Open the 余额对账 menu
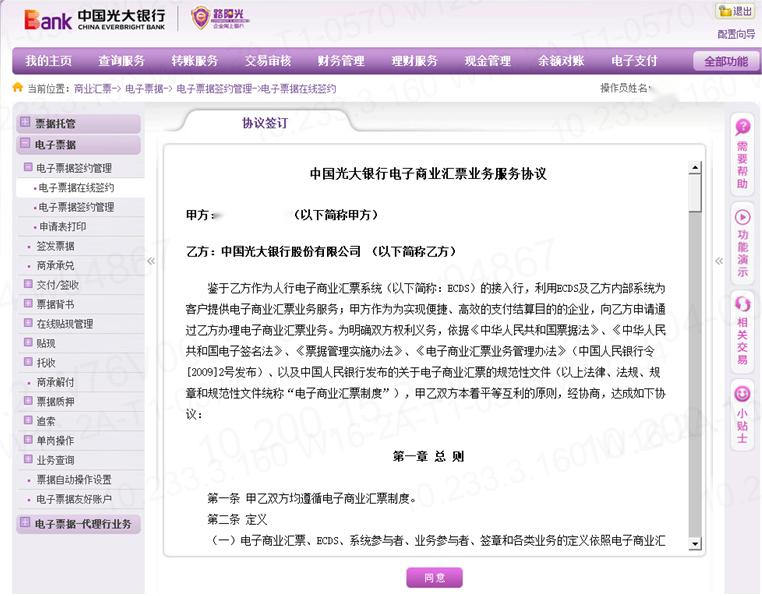Image resolution: width=762 pixels, height=596 pixels. click(561, 61)
